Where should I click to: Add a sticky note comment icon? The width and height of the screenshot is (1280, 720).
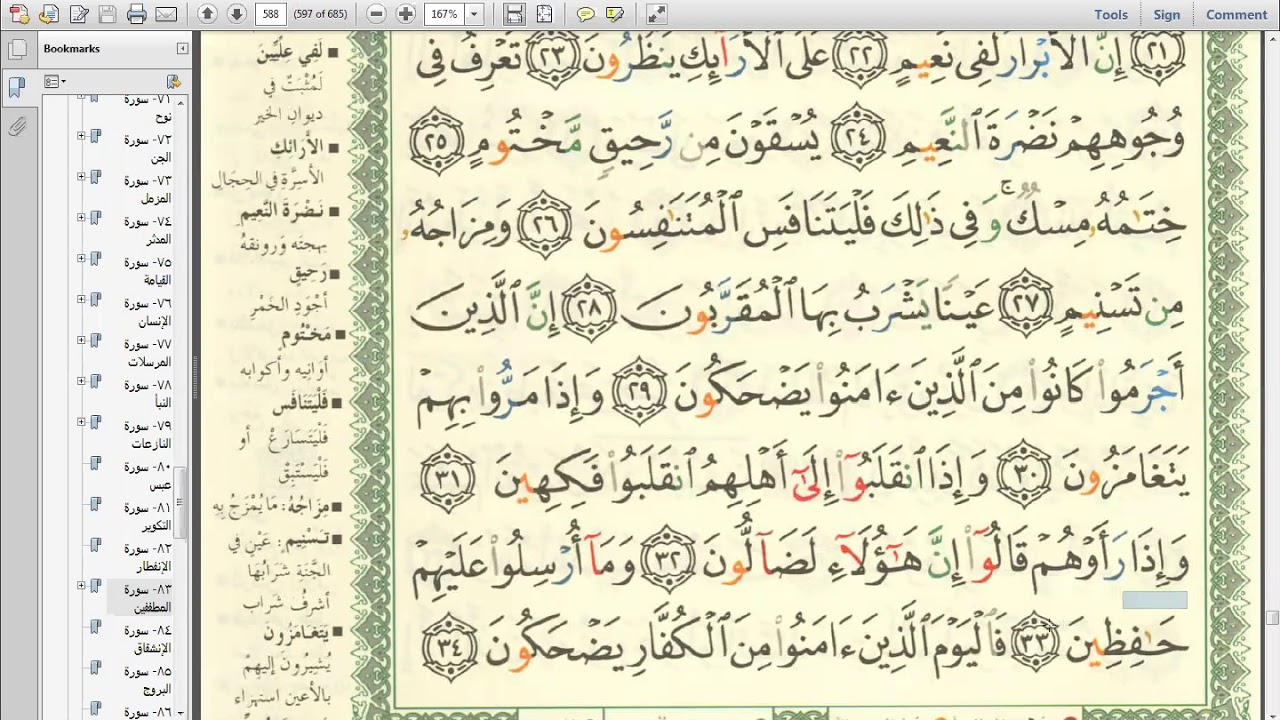(x=586, y=14)
